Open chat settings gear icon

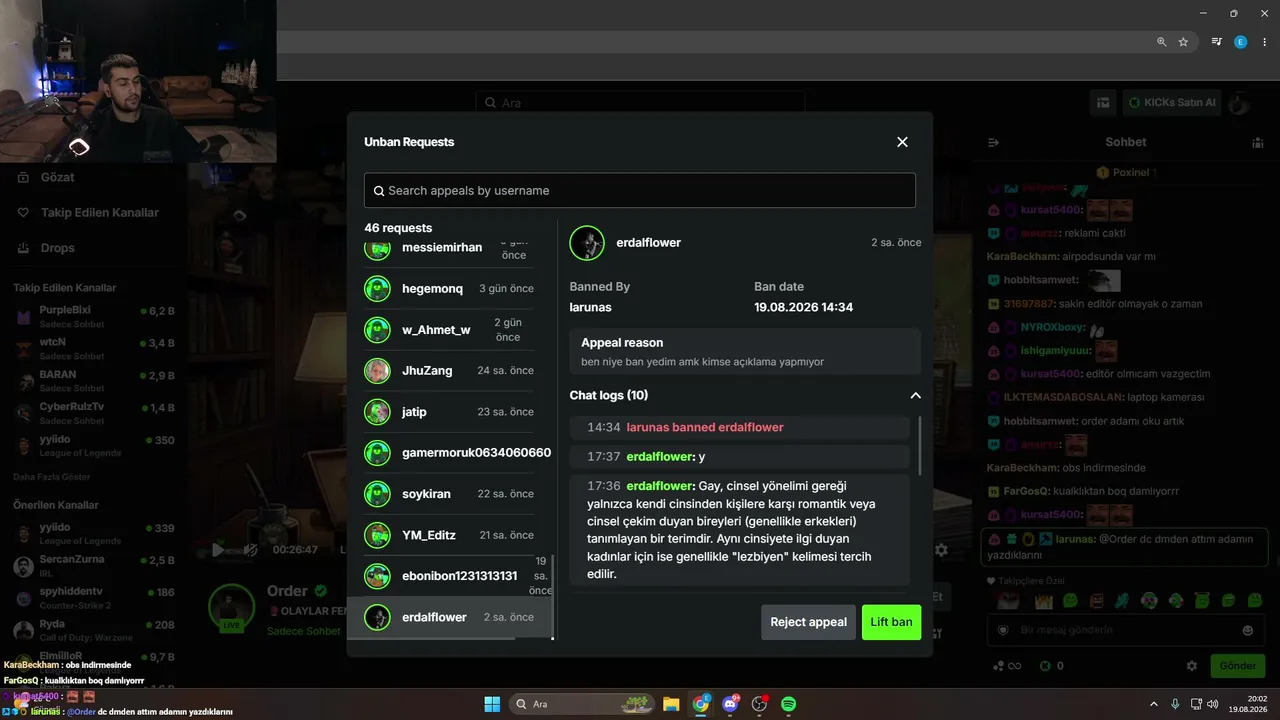tap(1191, 666)
